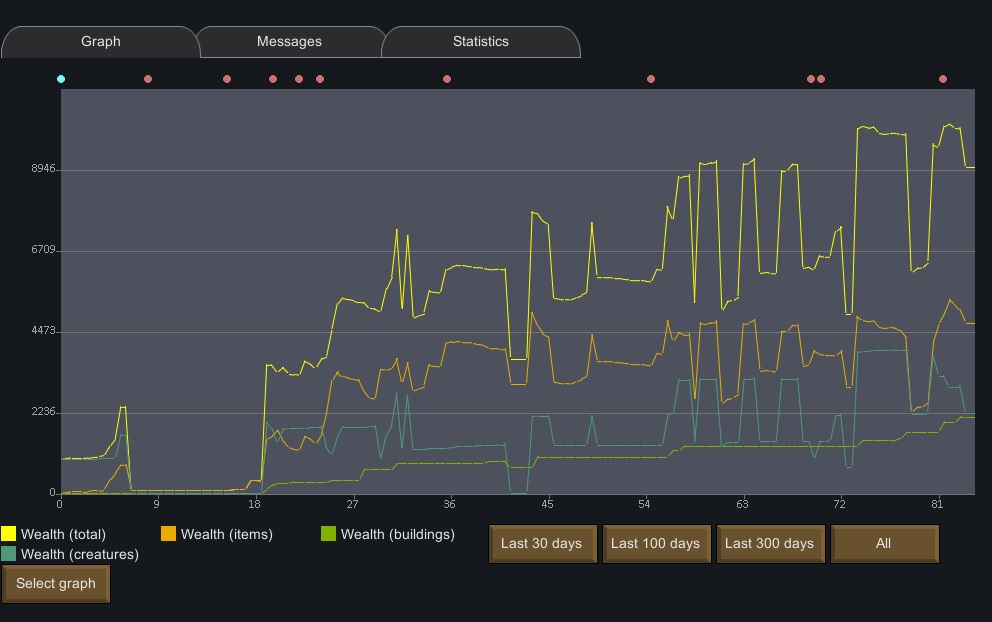Click the 4473 y-axis value
Viewport: 992px width, 622px height.
[x=43, y=330]
